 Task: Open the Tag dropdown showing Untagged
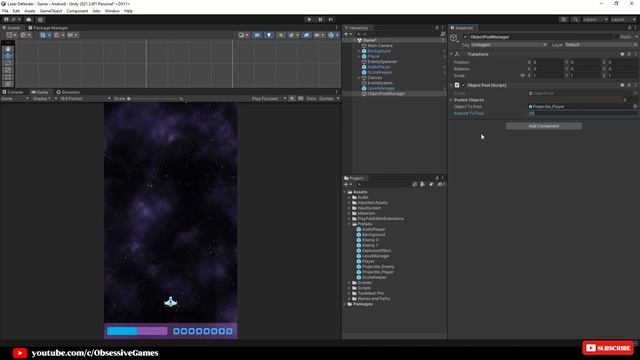(509, 44)
